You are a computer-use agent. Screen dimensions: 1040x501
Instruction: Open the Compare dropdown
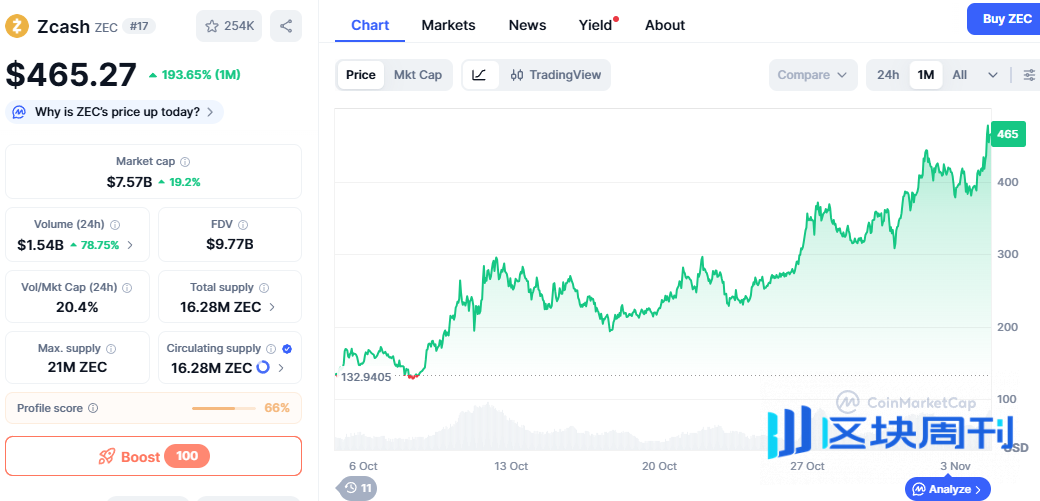point(813,75)
